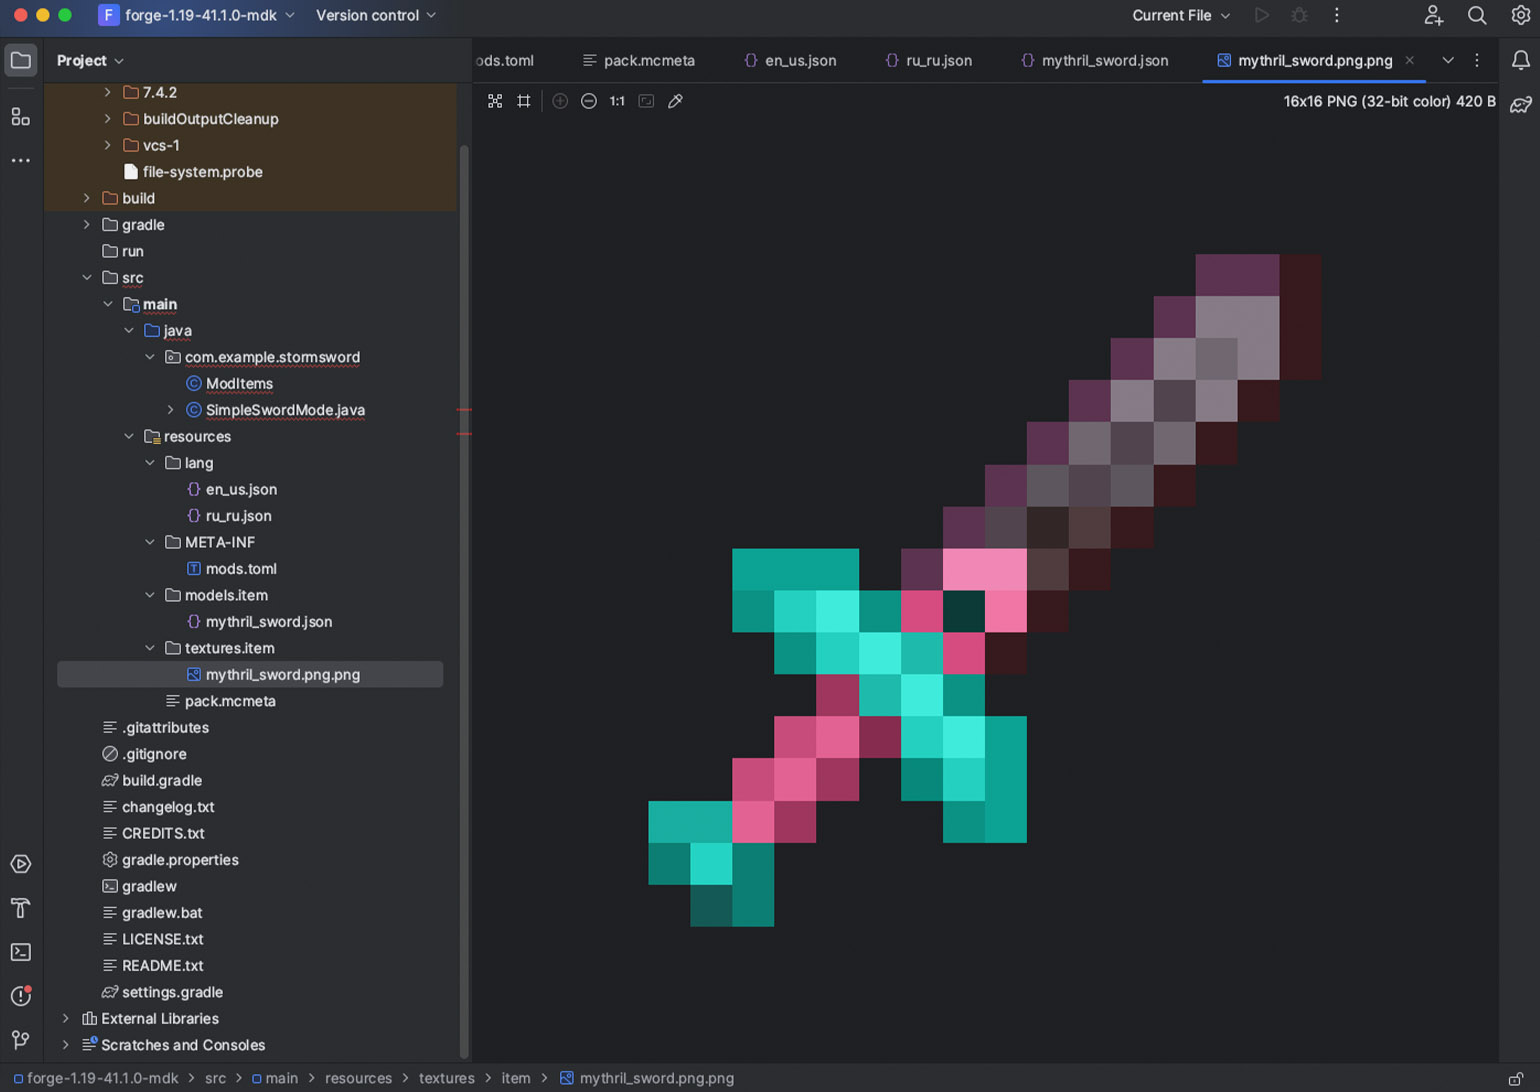Show the Notifications panel
1540x1092 pixels.
pos(1520,60)
